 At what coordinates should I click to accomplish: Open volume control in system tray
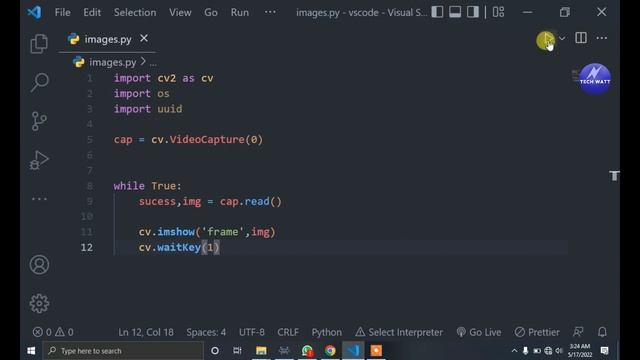pos(559,351)
